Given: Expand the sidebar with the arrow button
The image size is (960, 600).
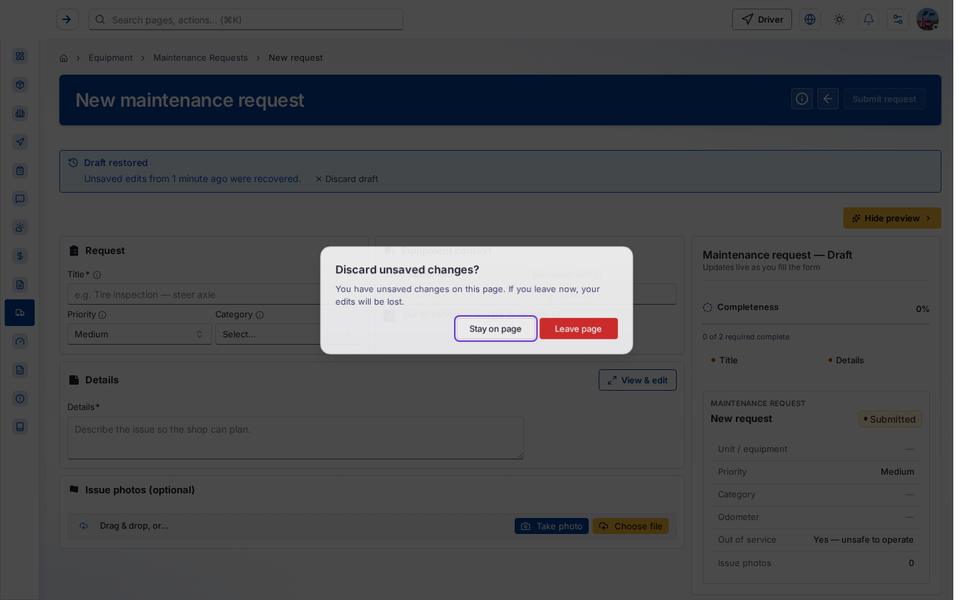Looking at the screenshot, I should pos(66,20).
